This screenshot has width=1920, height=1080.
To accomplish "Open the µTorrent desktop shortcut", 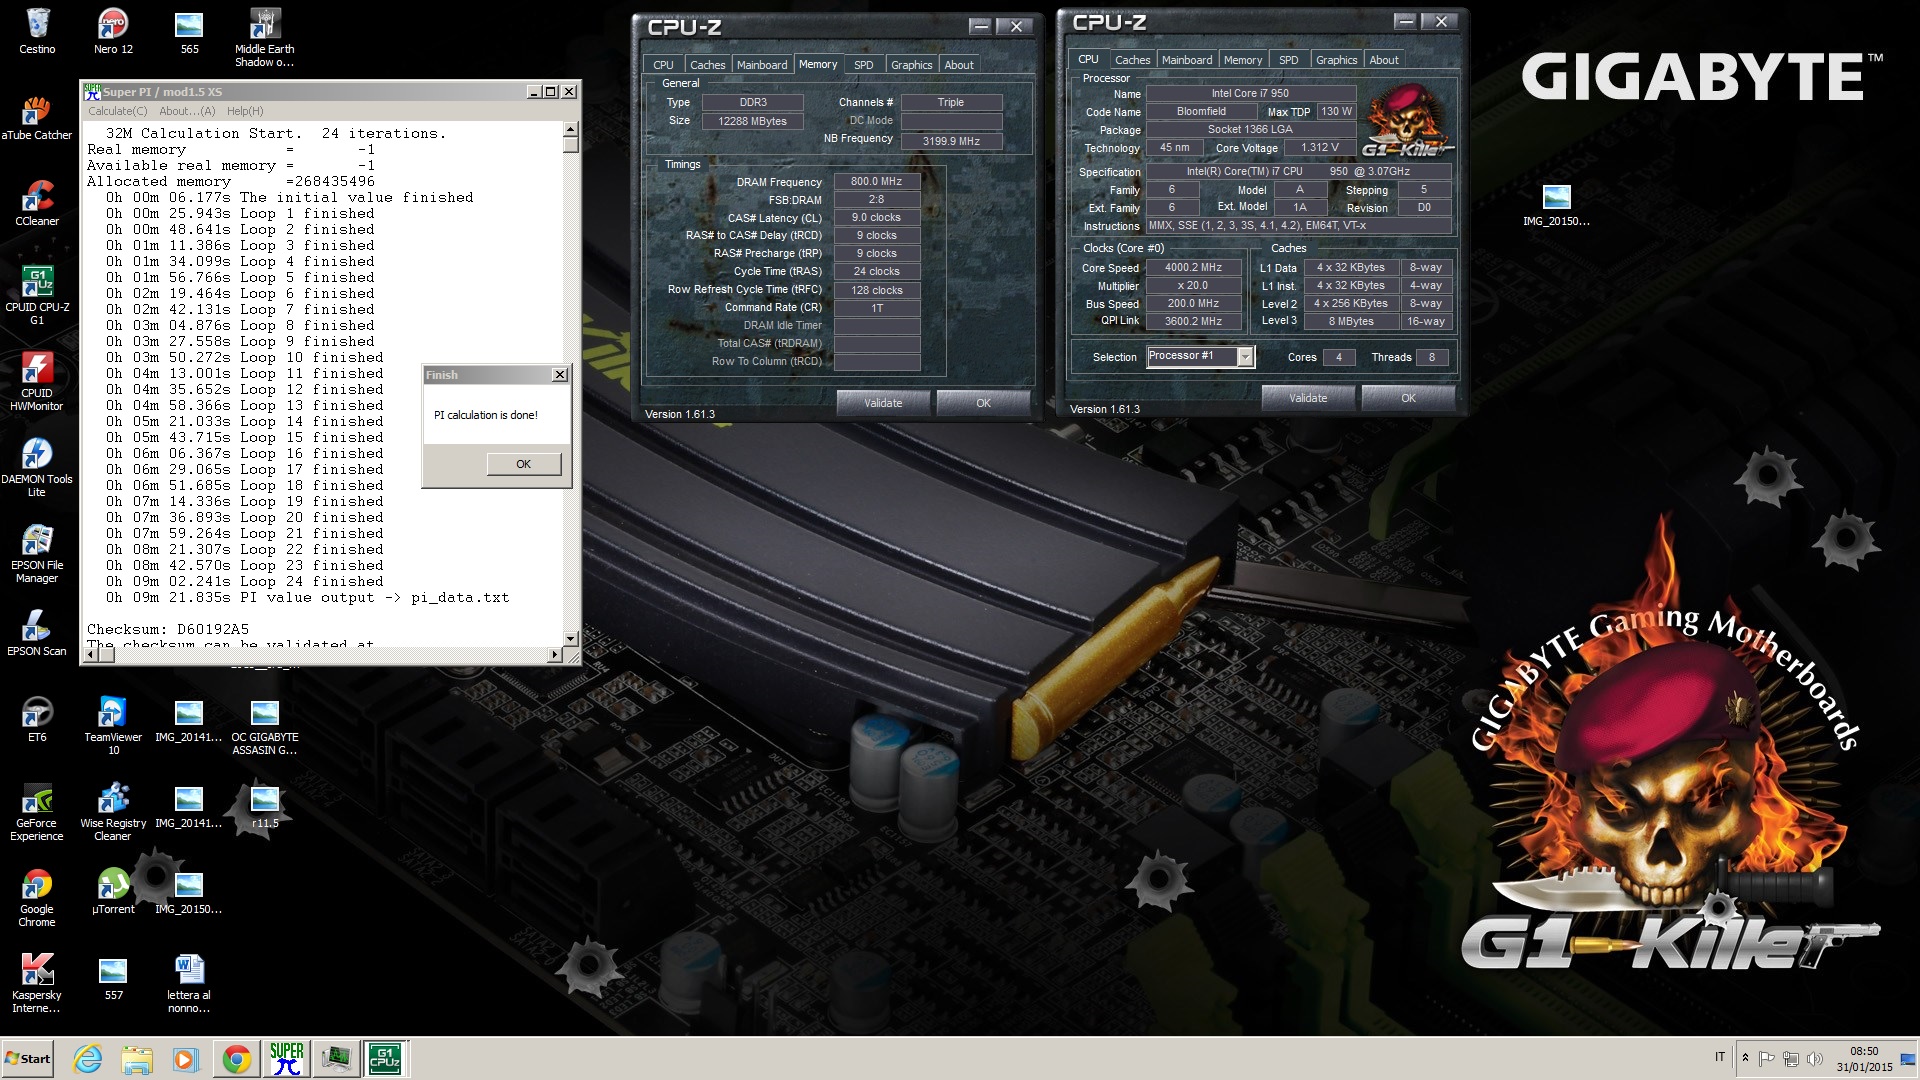I will tap(113, 892).
